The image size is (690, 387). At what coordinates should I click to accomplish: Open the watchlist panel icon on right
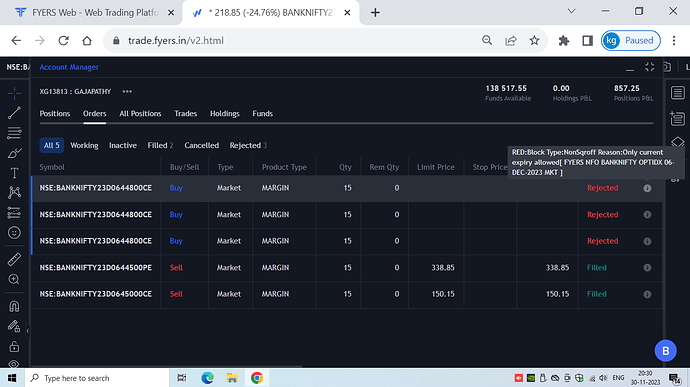[x=678, y=93]
